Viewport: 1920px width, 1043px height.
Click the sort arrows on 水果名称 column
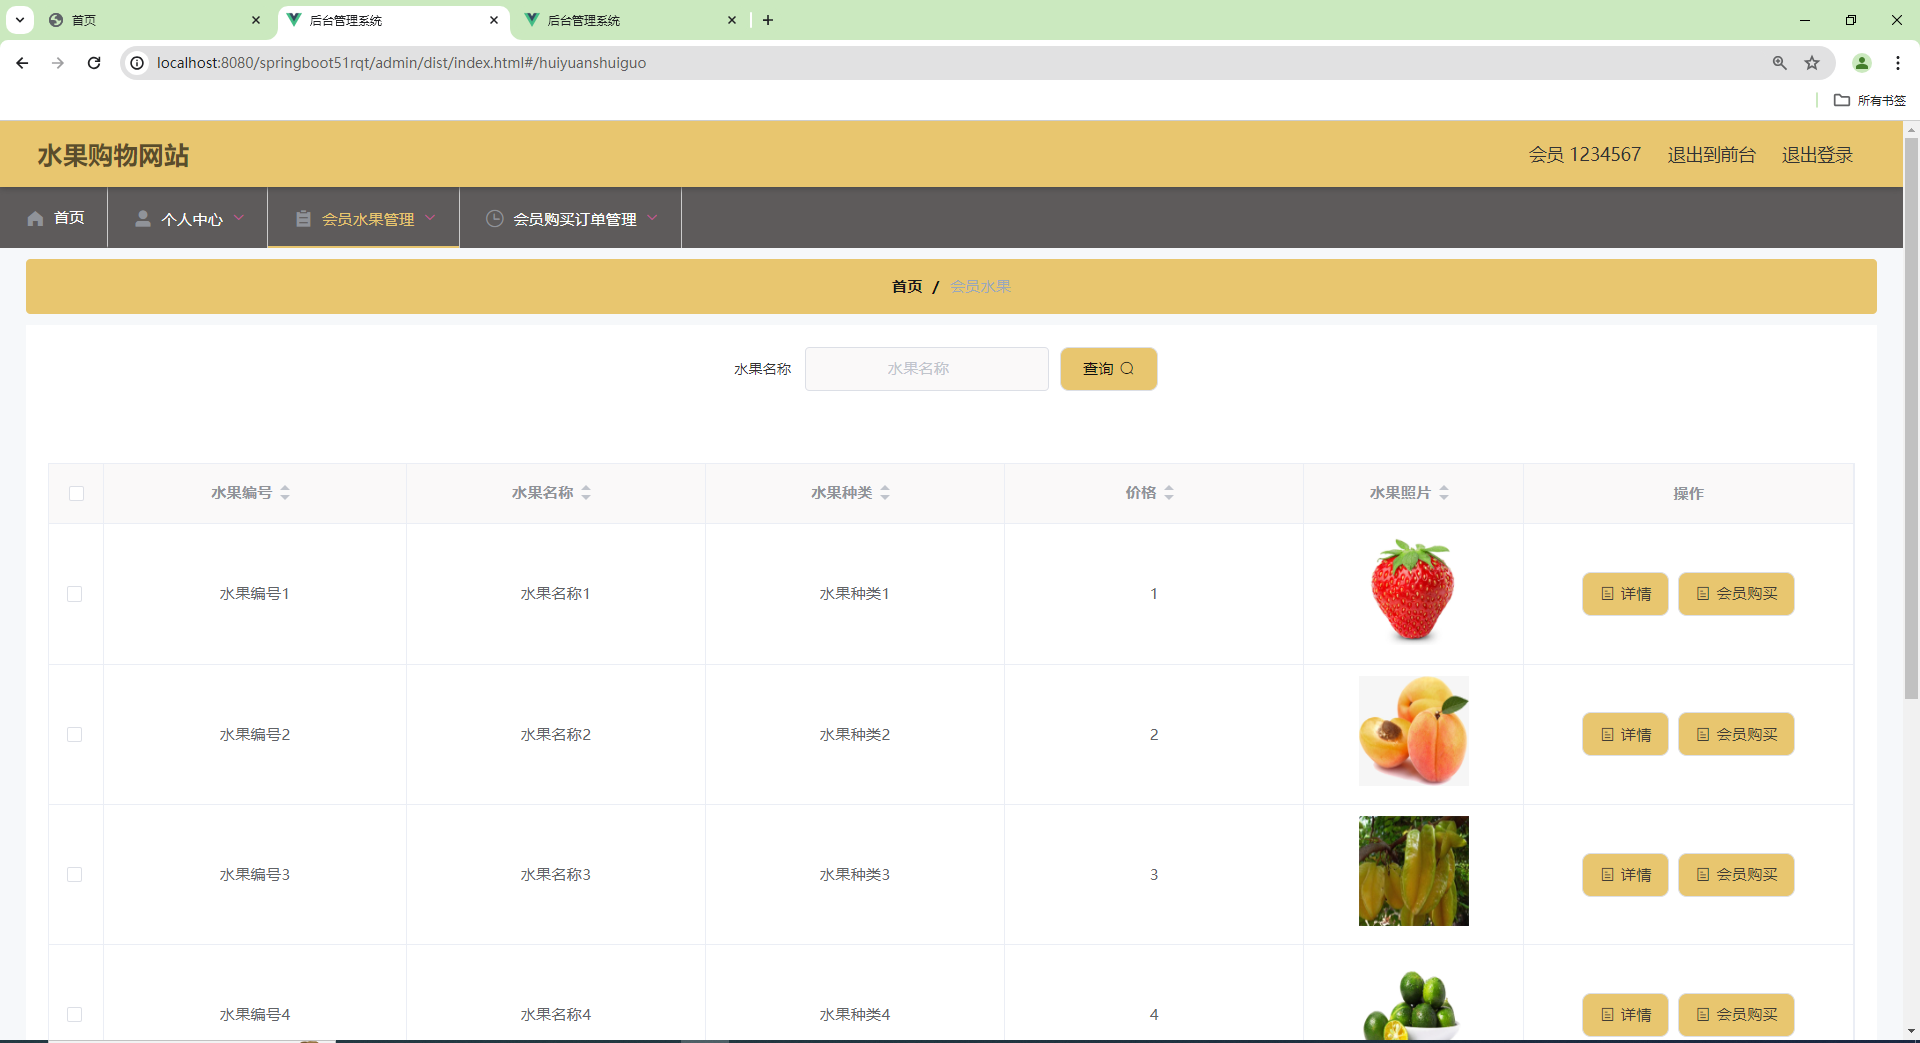[x=587, y=492]
